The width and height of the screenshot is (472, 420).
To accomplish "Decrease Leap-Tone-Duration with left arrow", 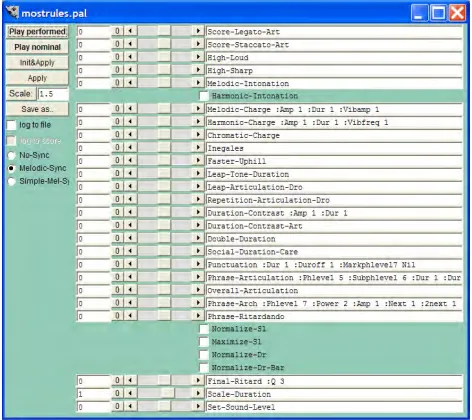I will (130, 173).
